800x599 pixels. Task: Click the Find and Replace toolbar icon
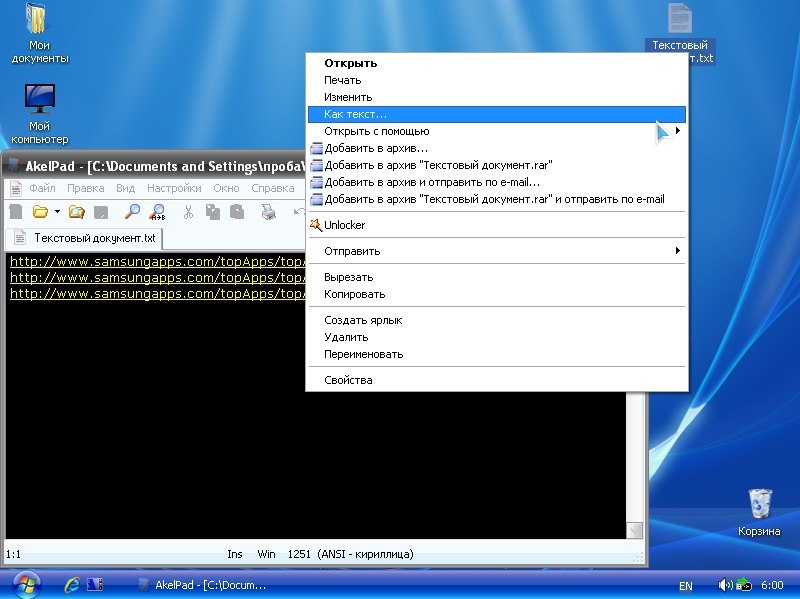click(158, 211)
